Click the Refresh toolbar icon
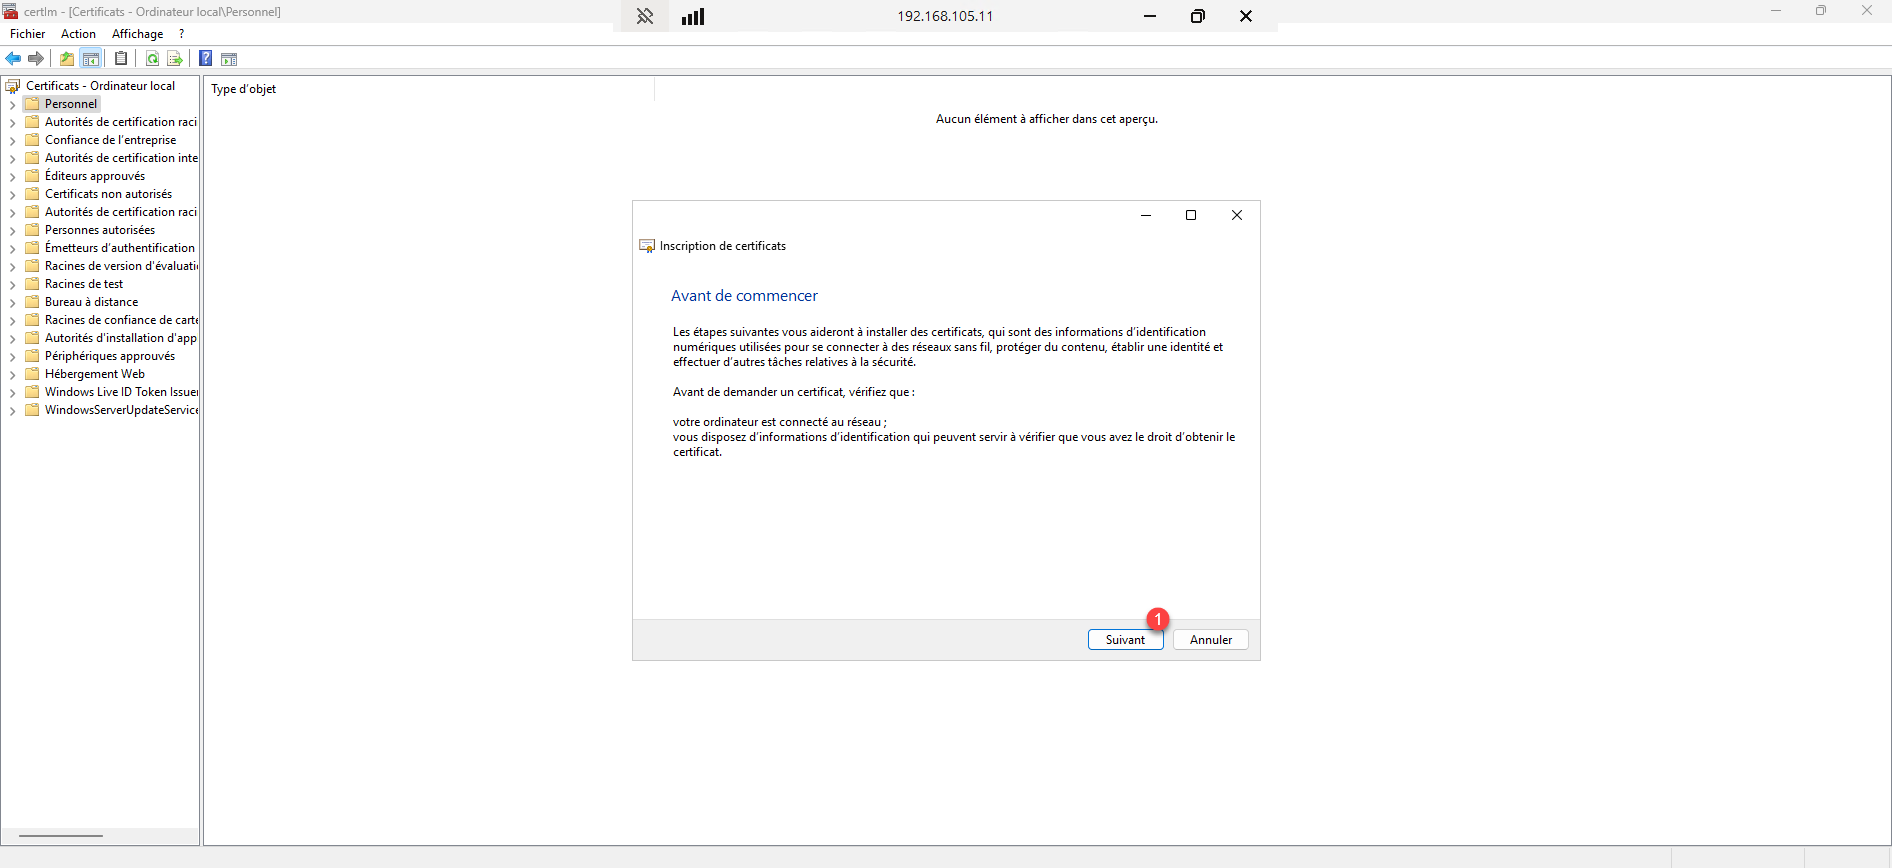Image resolution: width=1892 pixels, height=868 pixels. (x=152, y=59)
